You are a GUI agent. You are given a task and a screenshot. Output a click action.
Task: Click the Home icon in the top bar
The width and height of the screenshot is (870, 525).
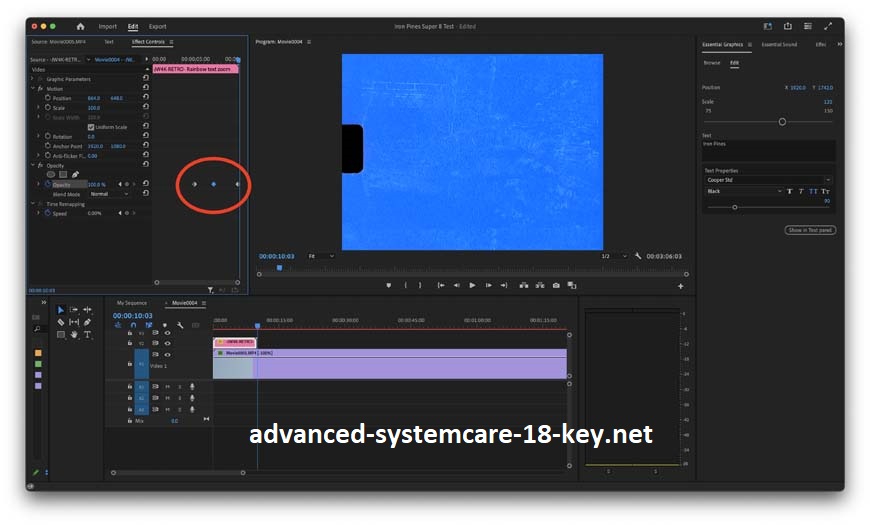coord(80,26)
